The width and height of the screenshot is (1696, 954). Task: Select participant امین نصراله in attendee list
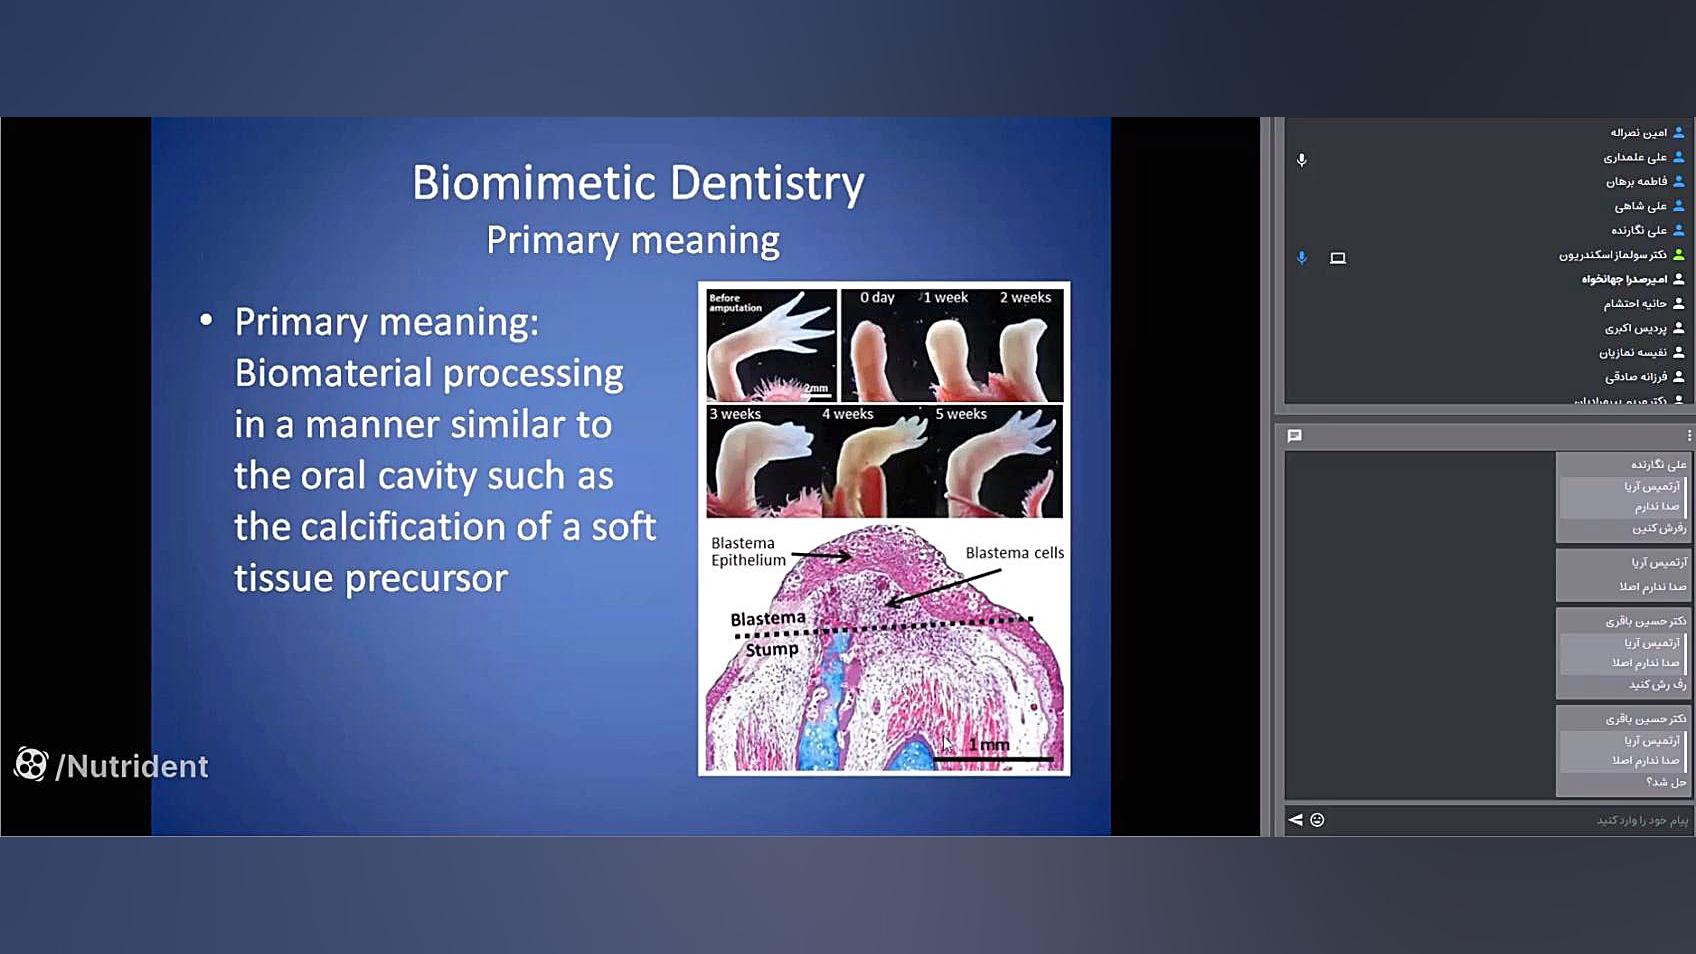pos(1638,133)
